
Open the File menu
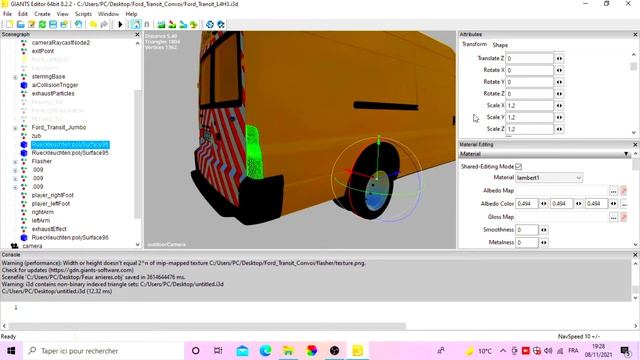click(x=7, y=14)
